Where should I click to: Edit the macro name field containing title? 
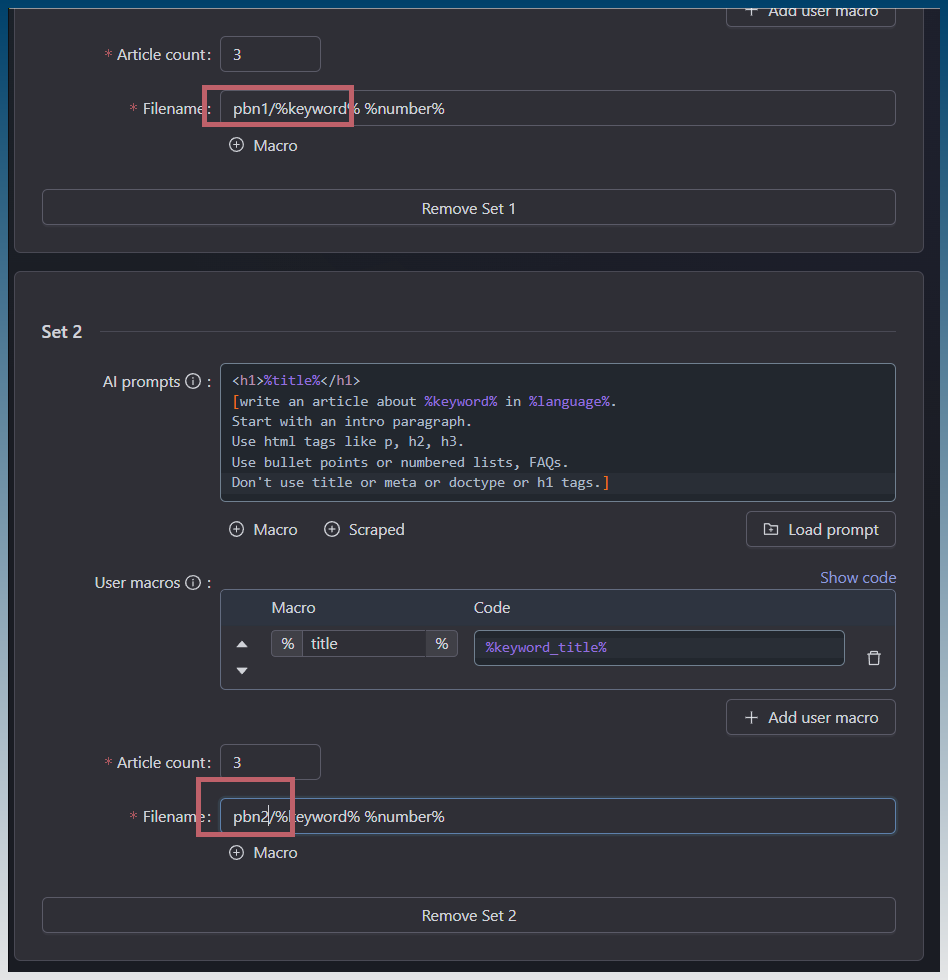[365, 644]
